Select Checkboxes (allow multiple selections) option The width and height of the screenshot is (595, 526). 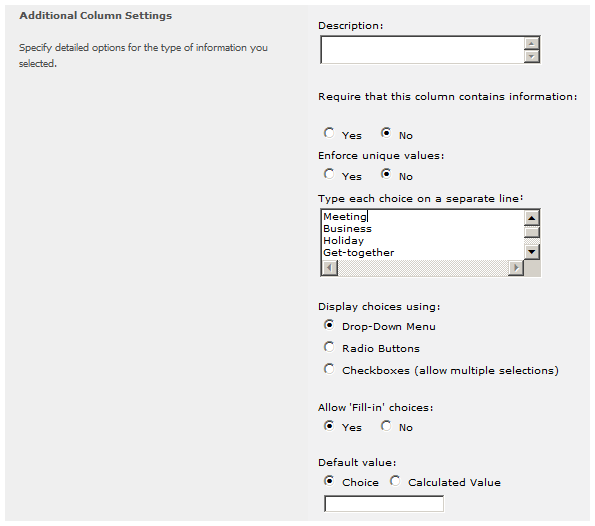(329, 369)
